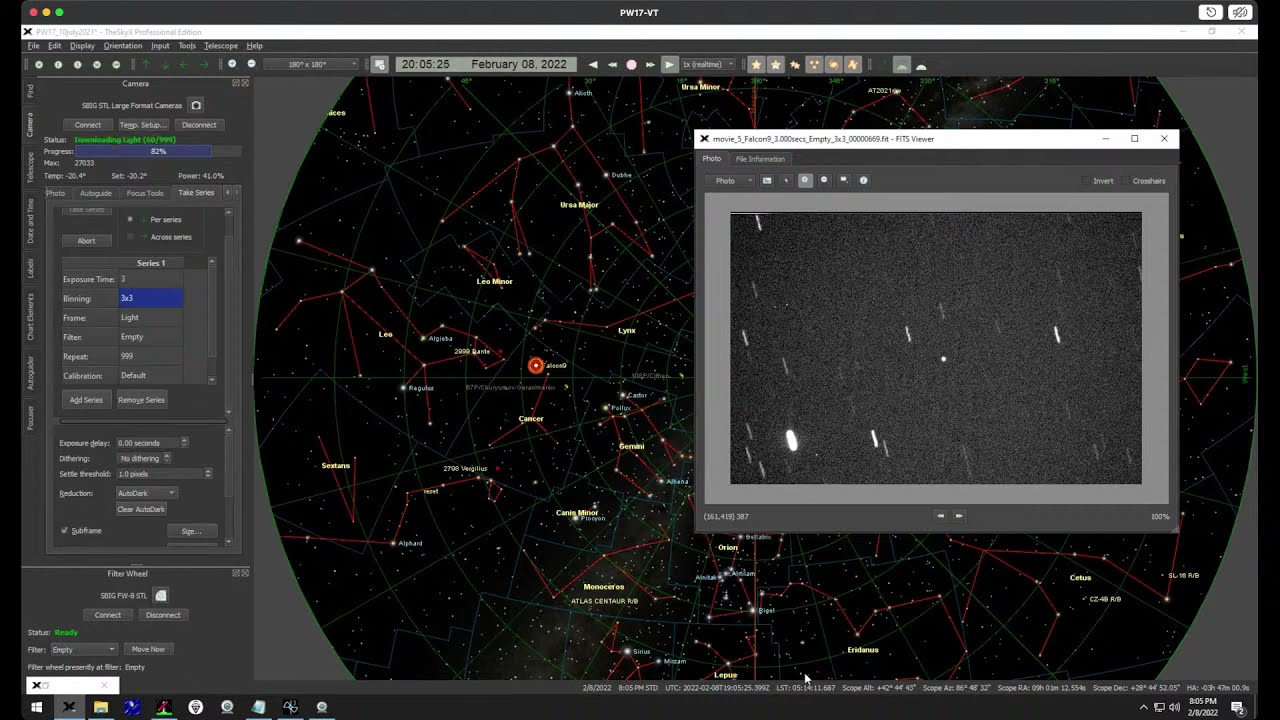The height and width of the screenshot is (720, 1280).
Task: Click the pink stop time button
Action: (x=631, y=64)
